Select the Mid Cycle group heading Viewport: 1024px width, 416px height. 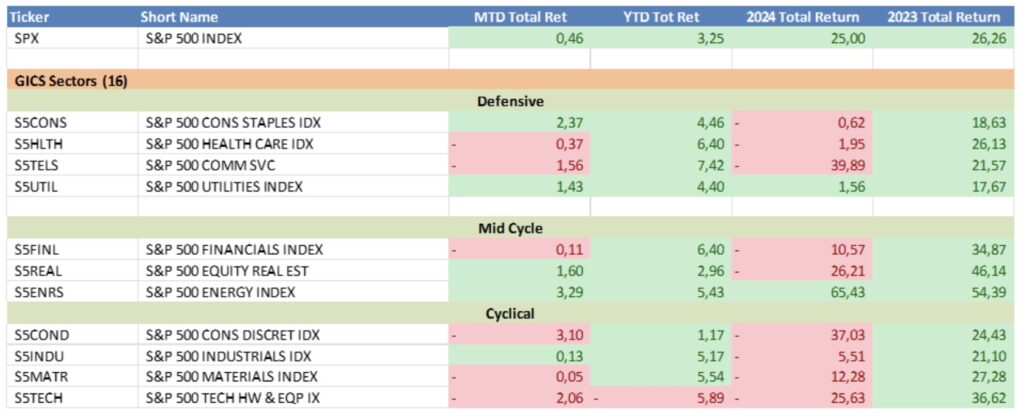pyautogui.click(x=510, y=228)
